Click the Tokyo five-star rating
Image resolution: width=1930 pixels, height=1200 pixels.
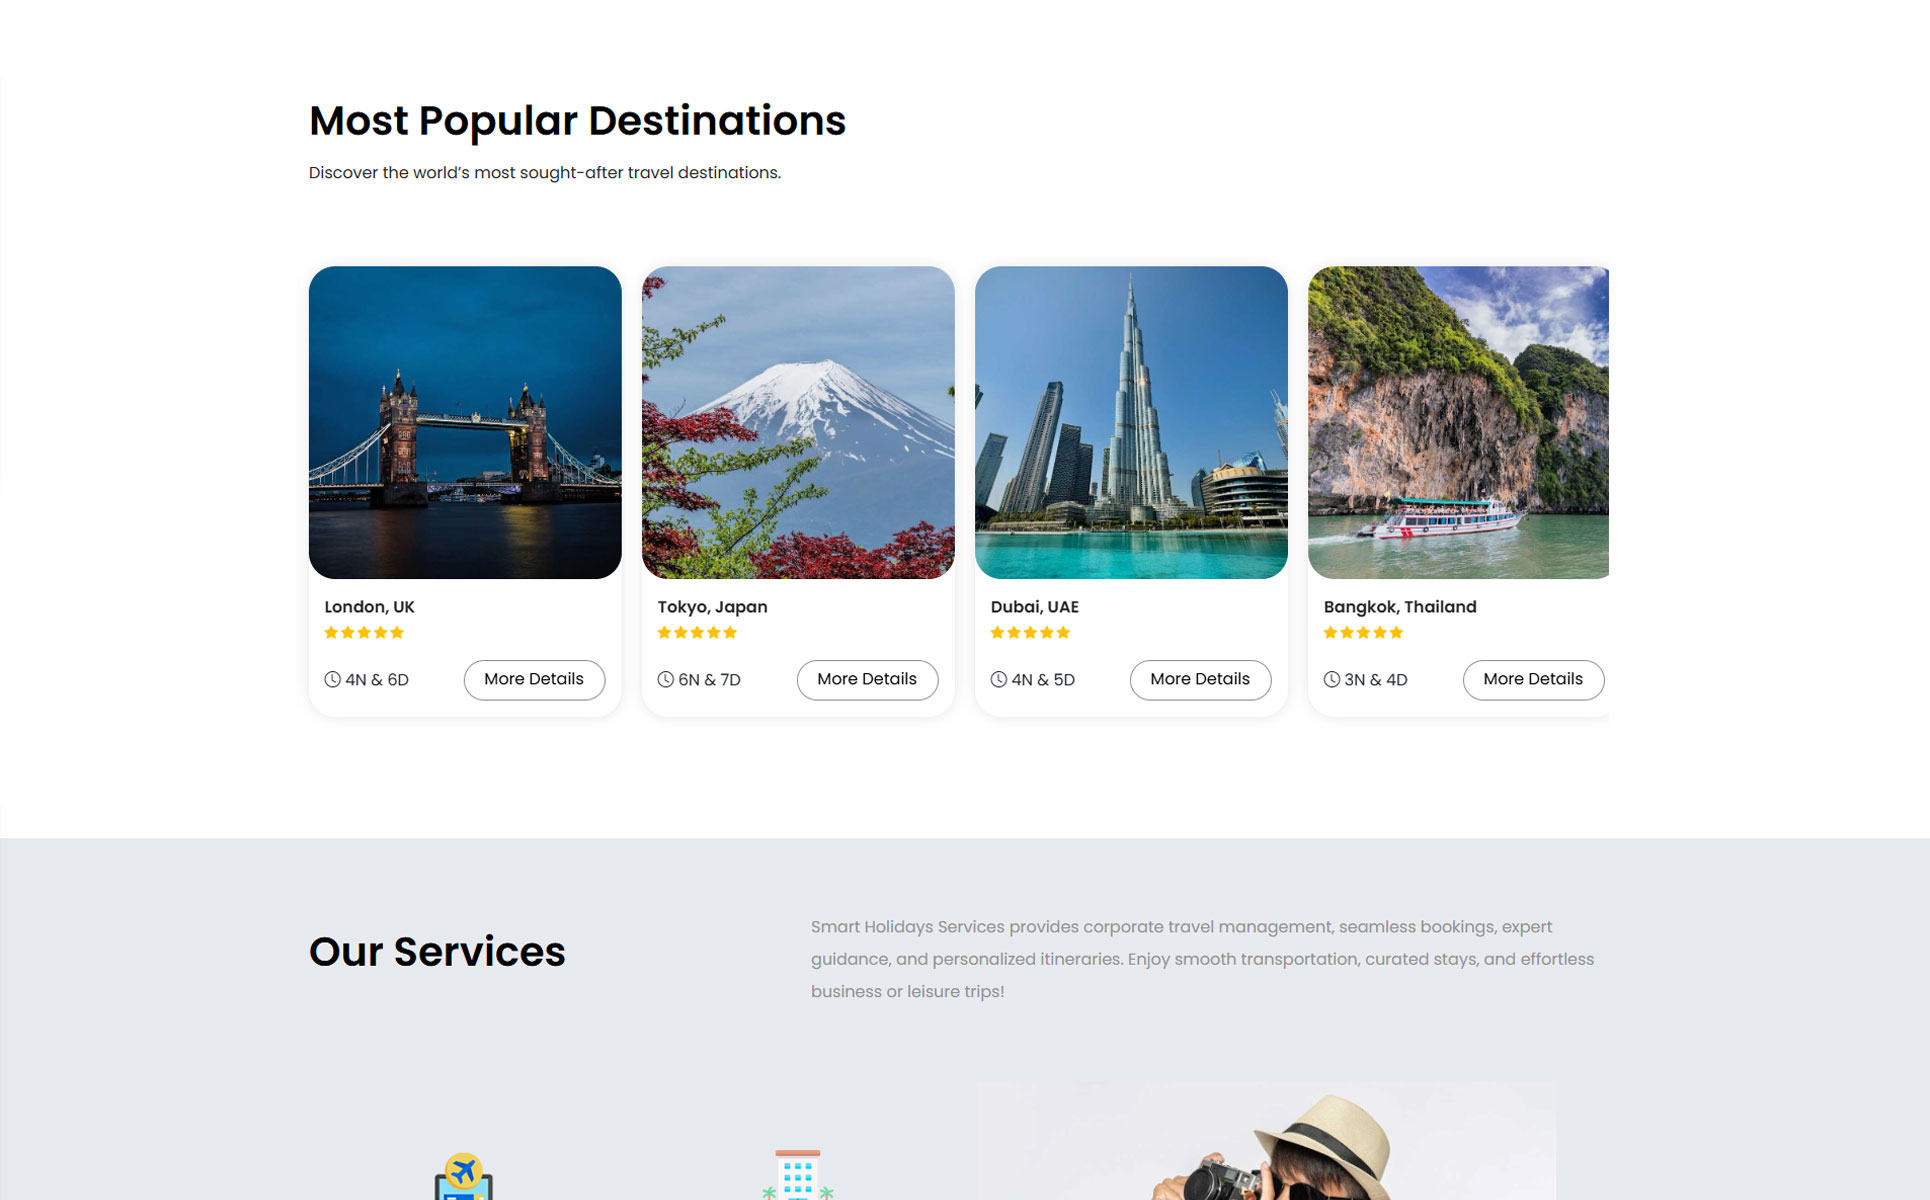point(697,632)
